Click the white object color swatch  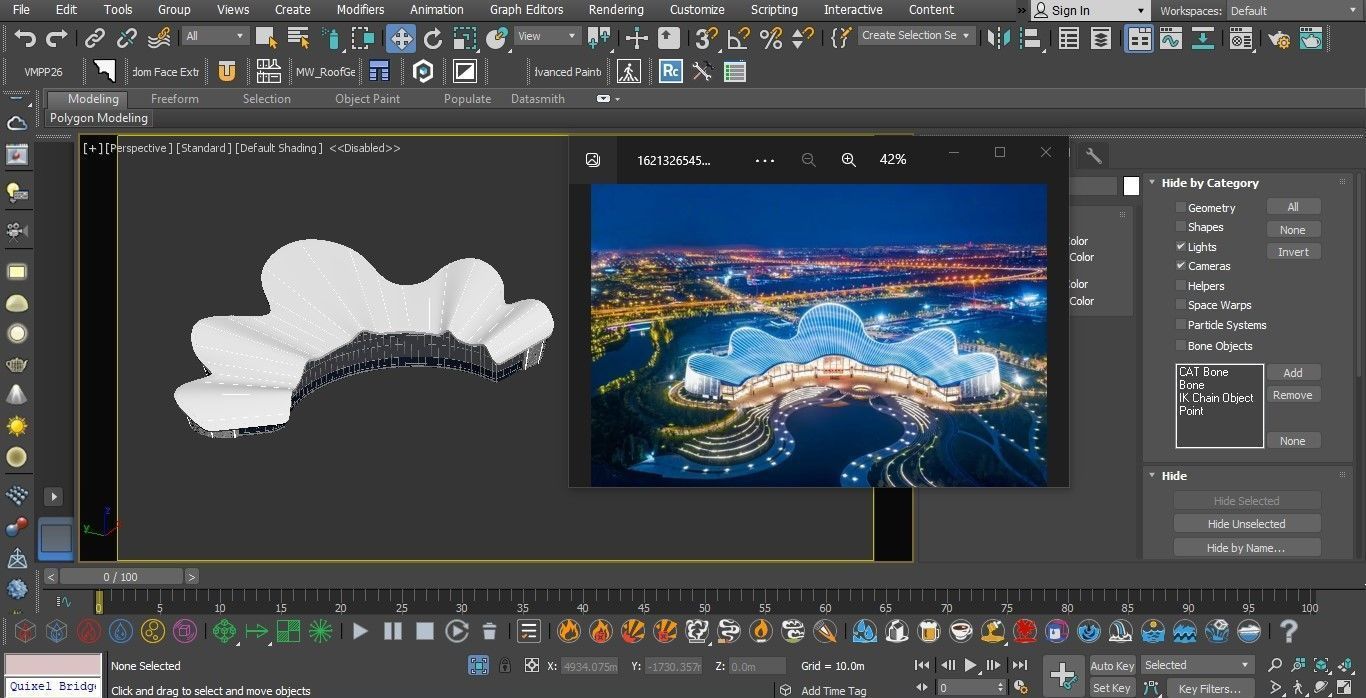tap(1131, 186)
